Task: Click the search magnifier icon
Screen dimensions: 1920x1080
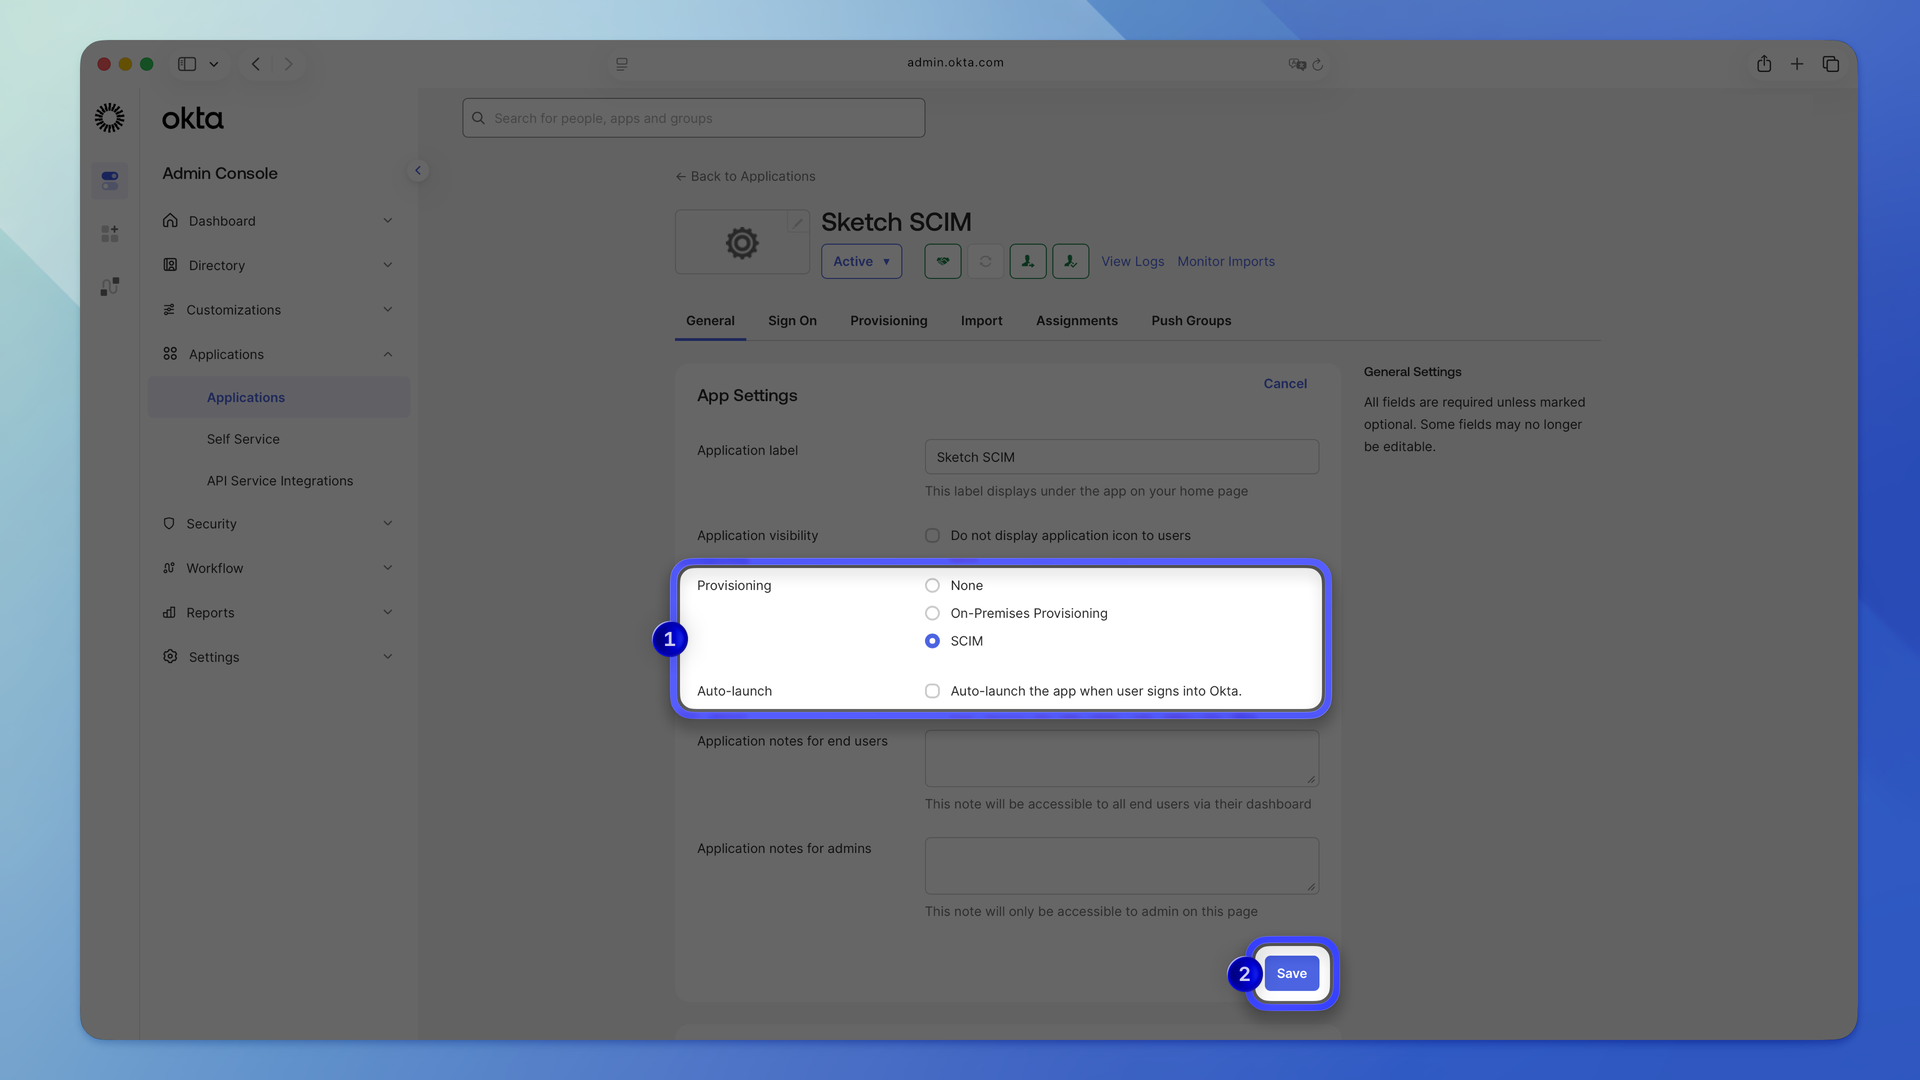Action: coord(478,118)
